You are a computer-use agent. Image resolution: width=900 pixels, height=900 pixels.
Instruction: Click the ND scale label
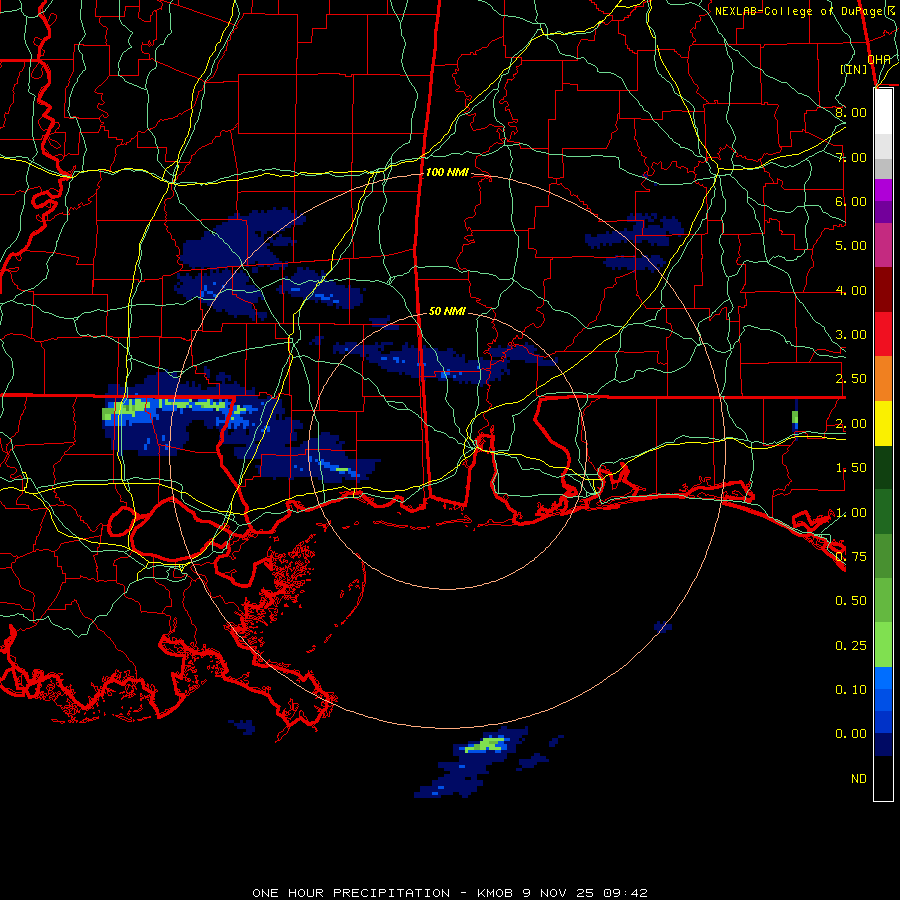859,779
